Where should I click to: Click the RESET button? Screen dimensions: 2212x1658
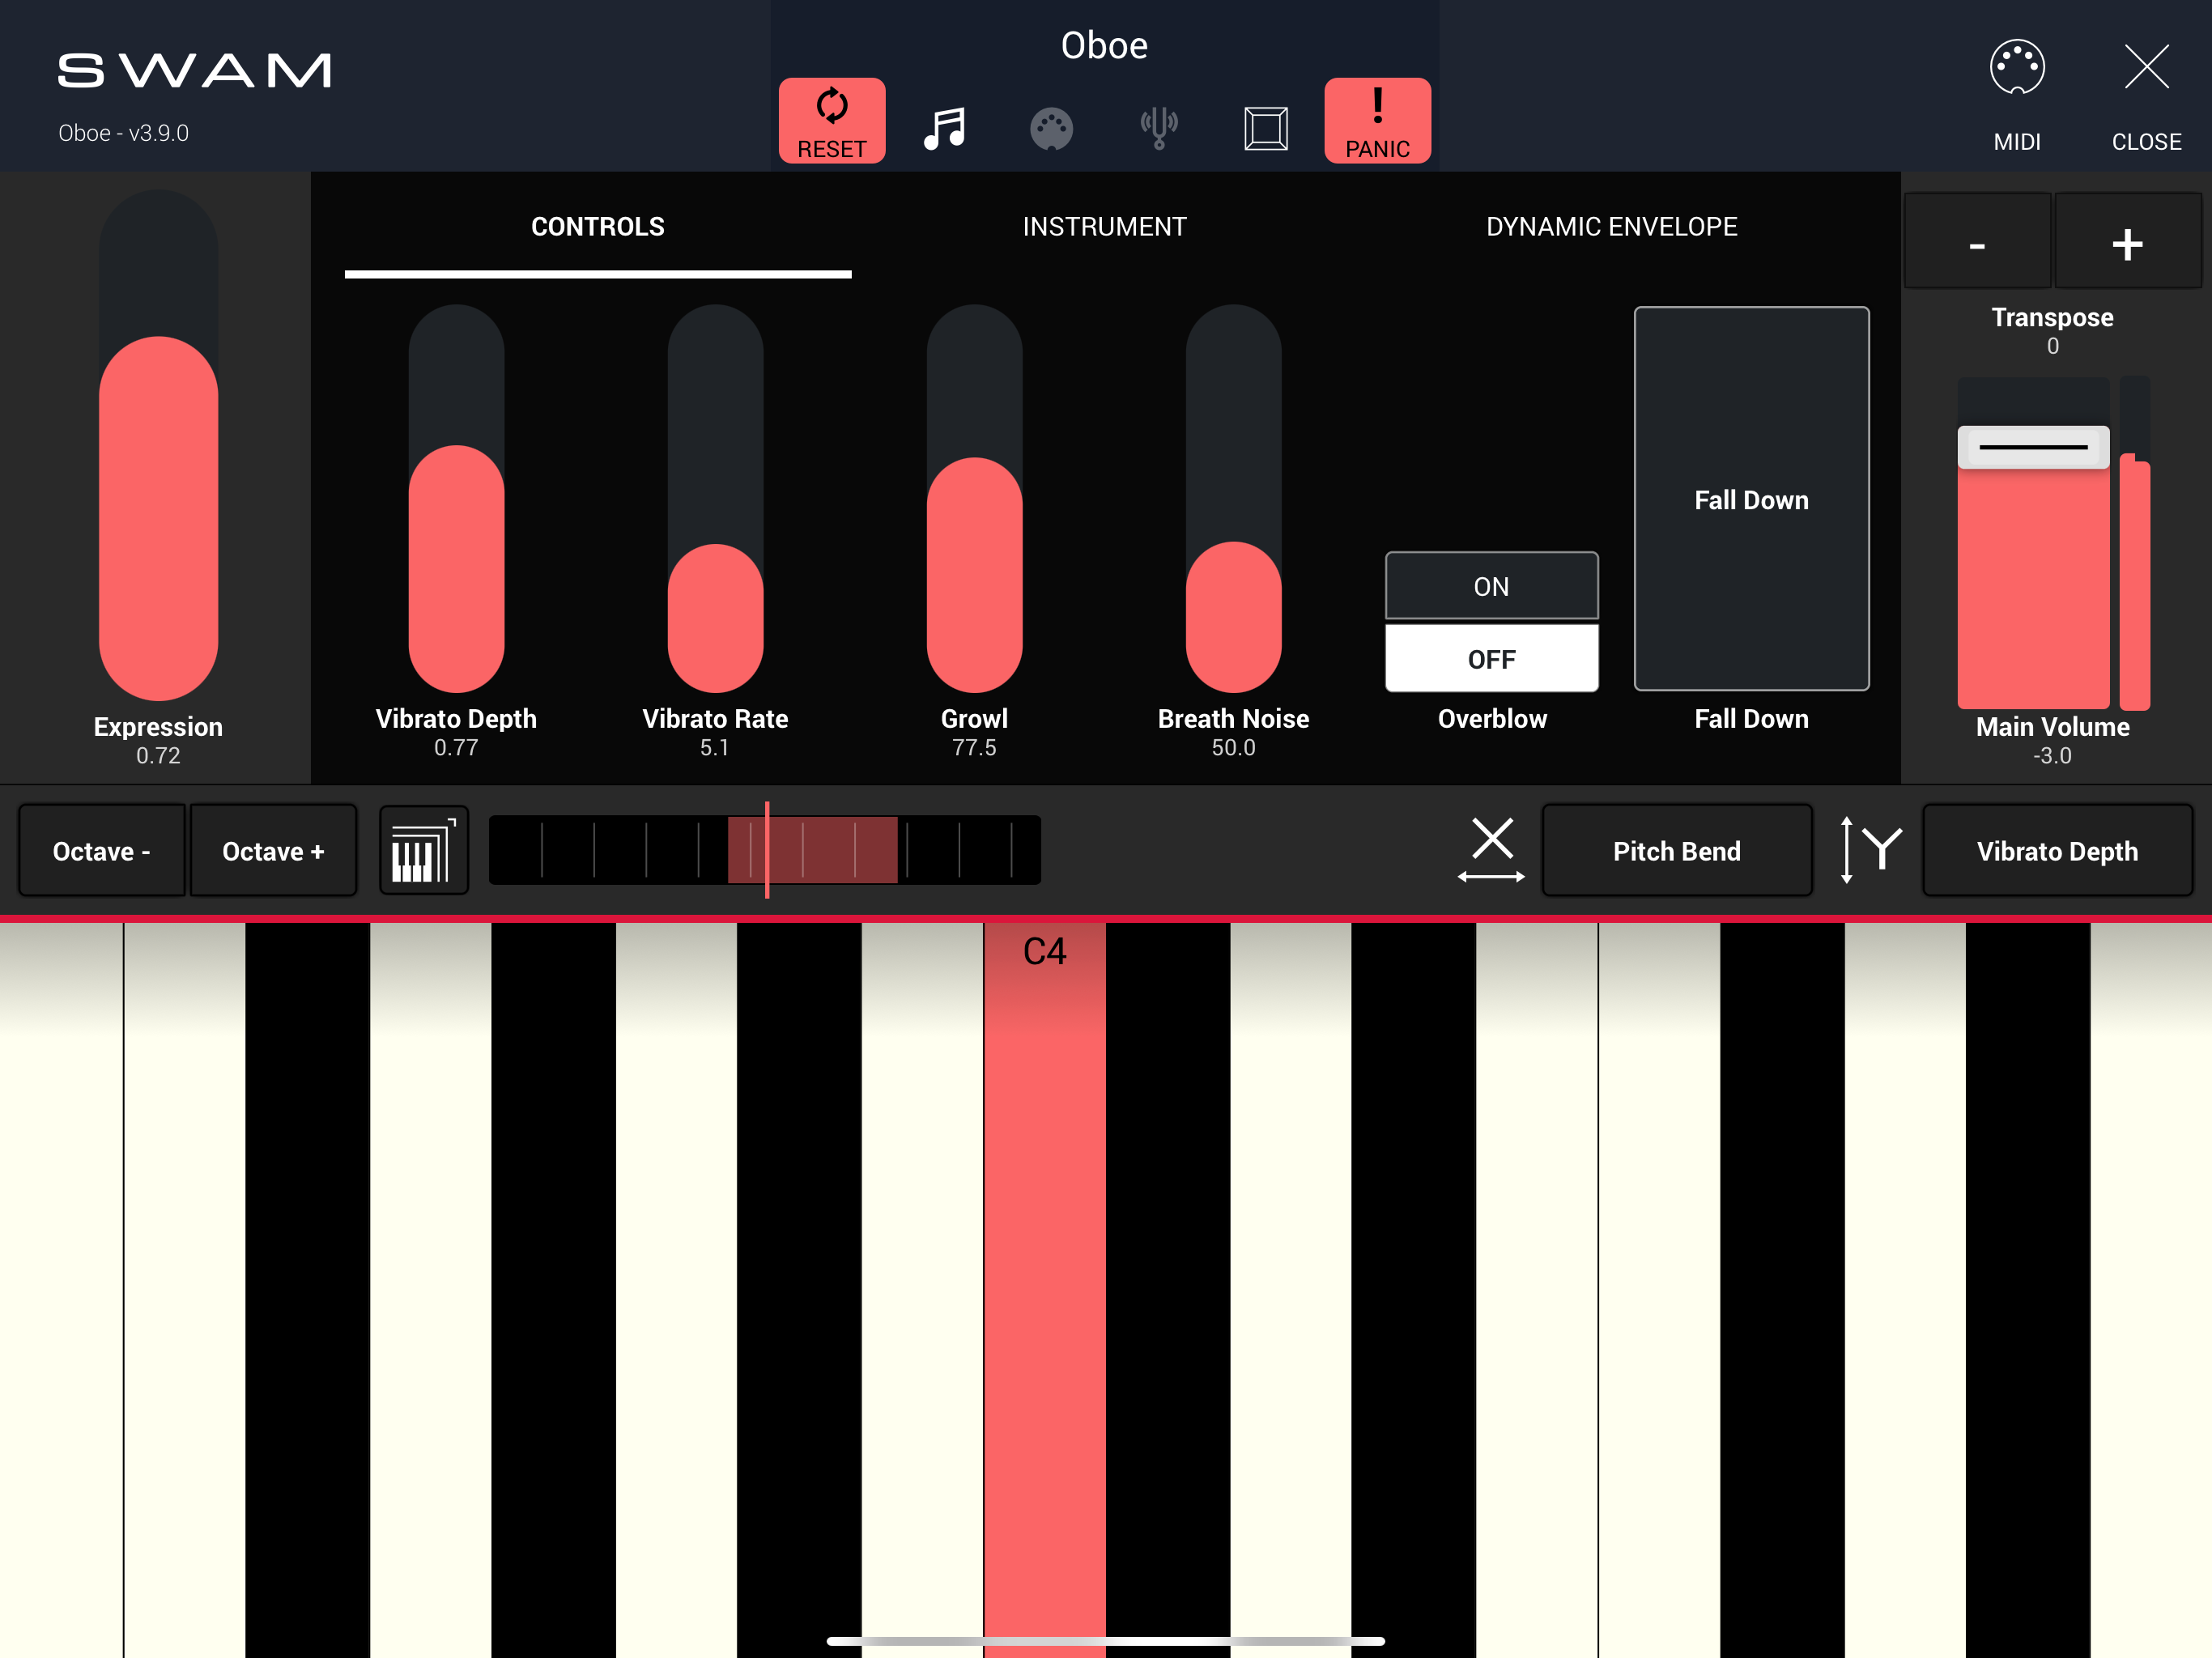point(831,120)
